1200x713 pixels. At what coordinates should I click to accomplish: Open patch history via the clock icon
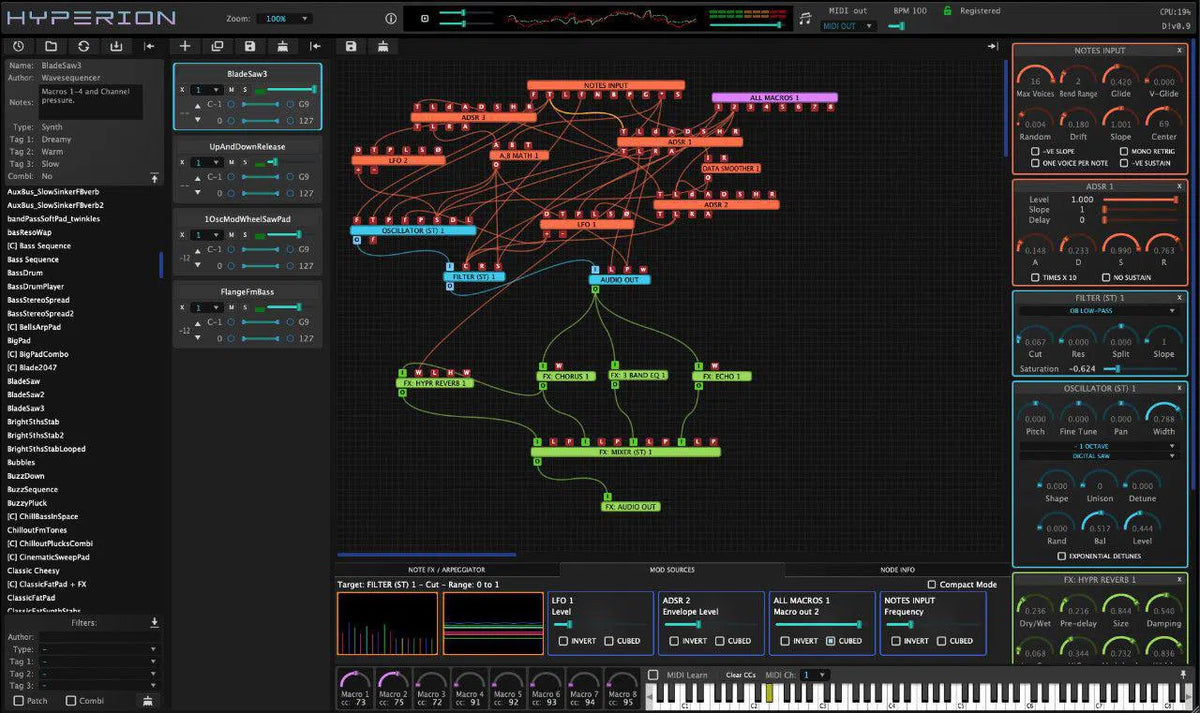click(18, 46)
